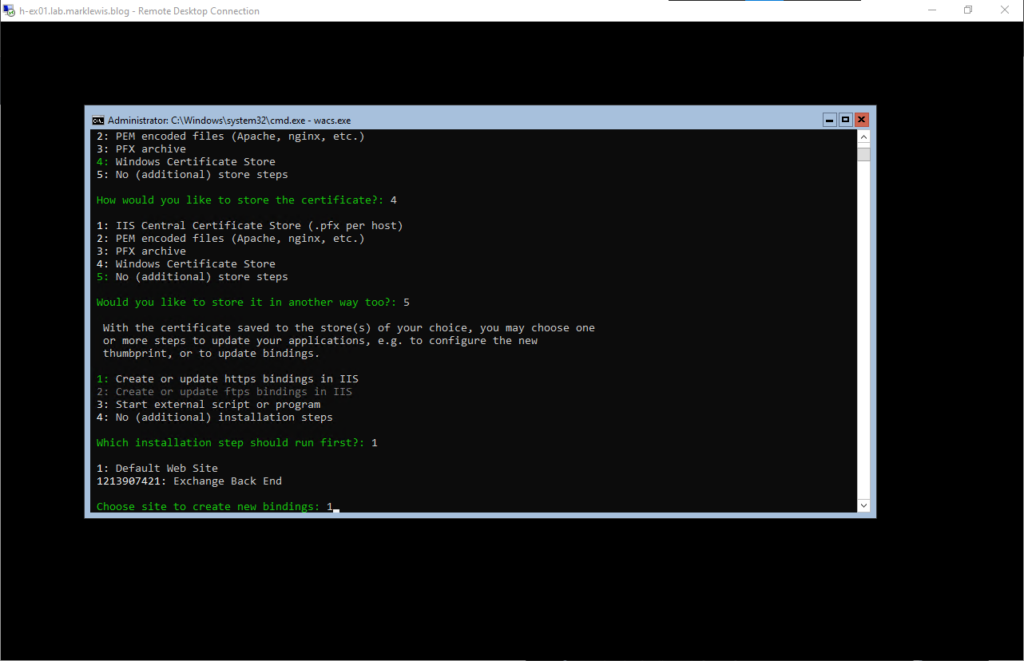Screen dimensions: 1024x661
Task: Restore the Remote Desktop Connection window
Action: coord(968,10)
